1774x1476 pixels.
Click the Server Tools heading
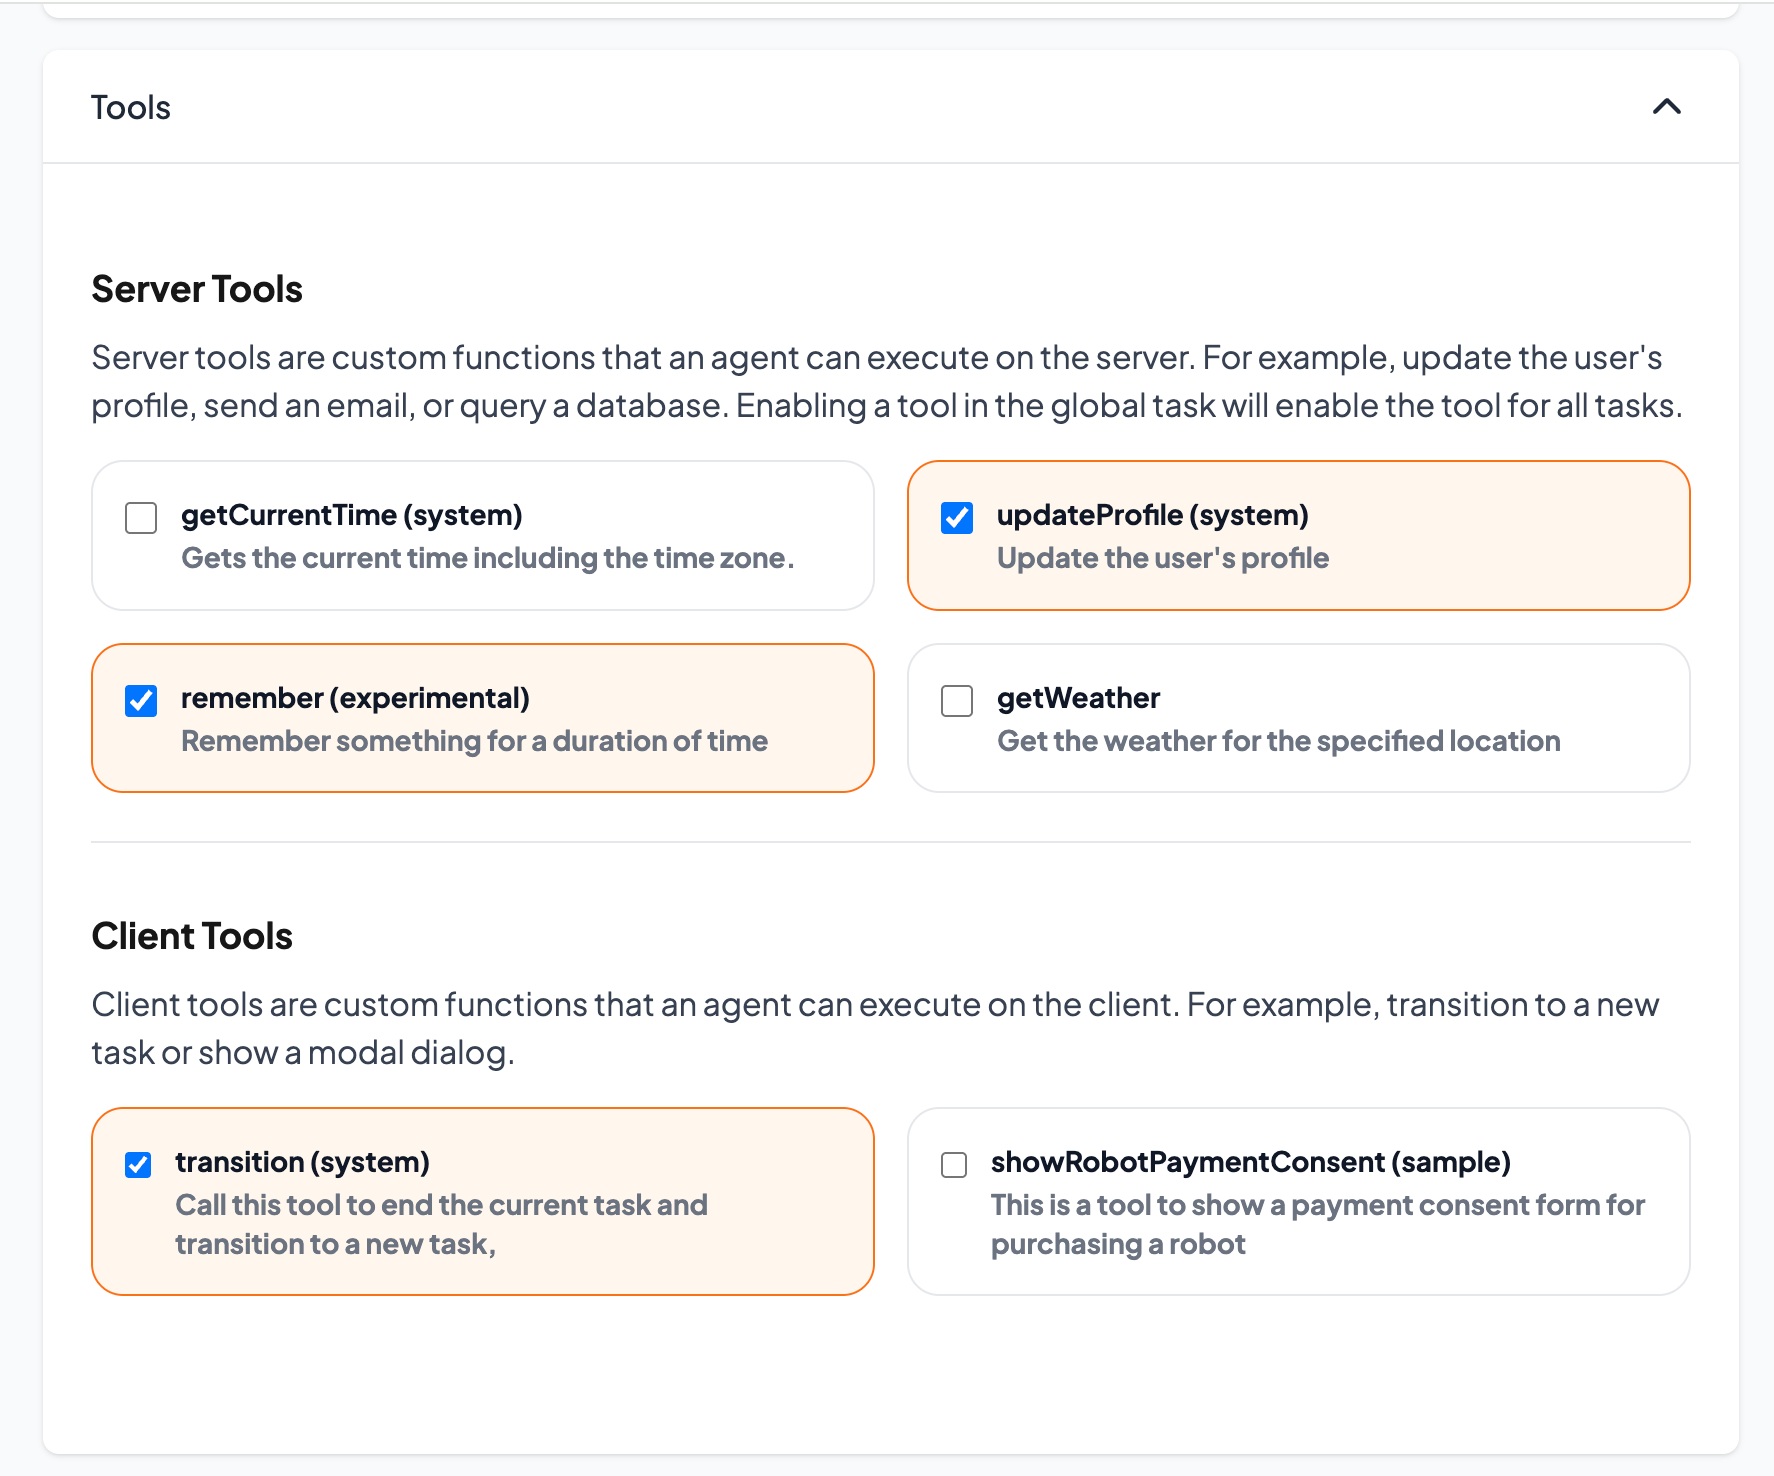point(197,289)
